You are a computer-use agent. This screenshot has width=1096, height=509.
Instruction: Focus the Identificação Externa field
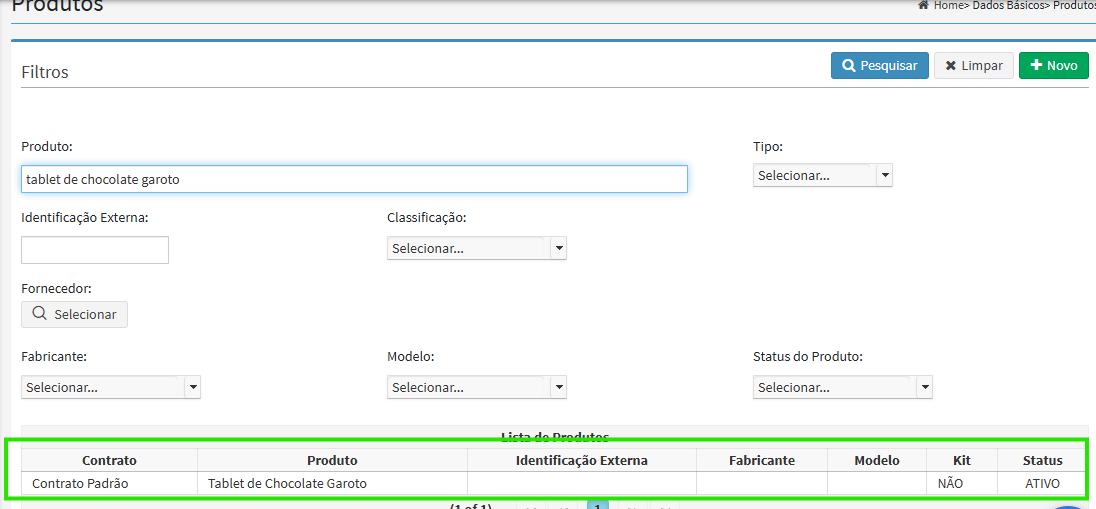pyautogui.click(x=95, y=250)
